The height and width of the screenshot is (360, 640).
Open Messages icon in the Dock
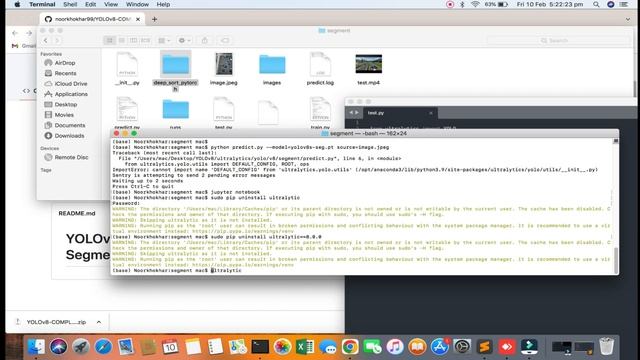tap(327, 347)
